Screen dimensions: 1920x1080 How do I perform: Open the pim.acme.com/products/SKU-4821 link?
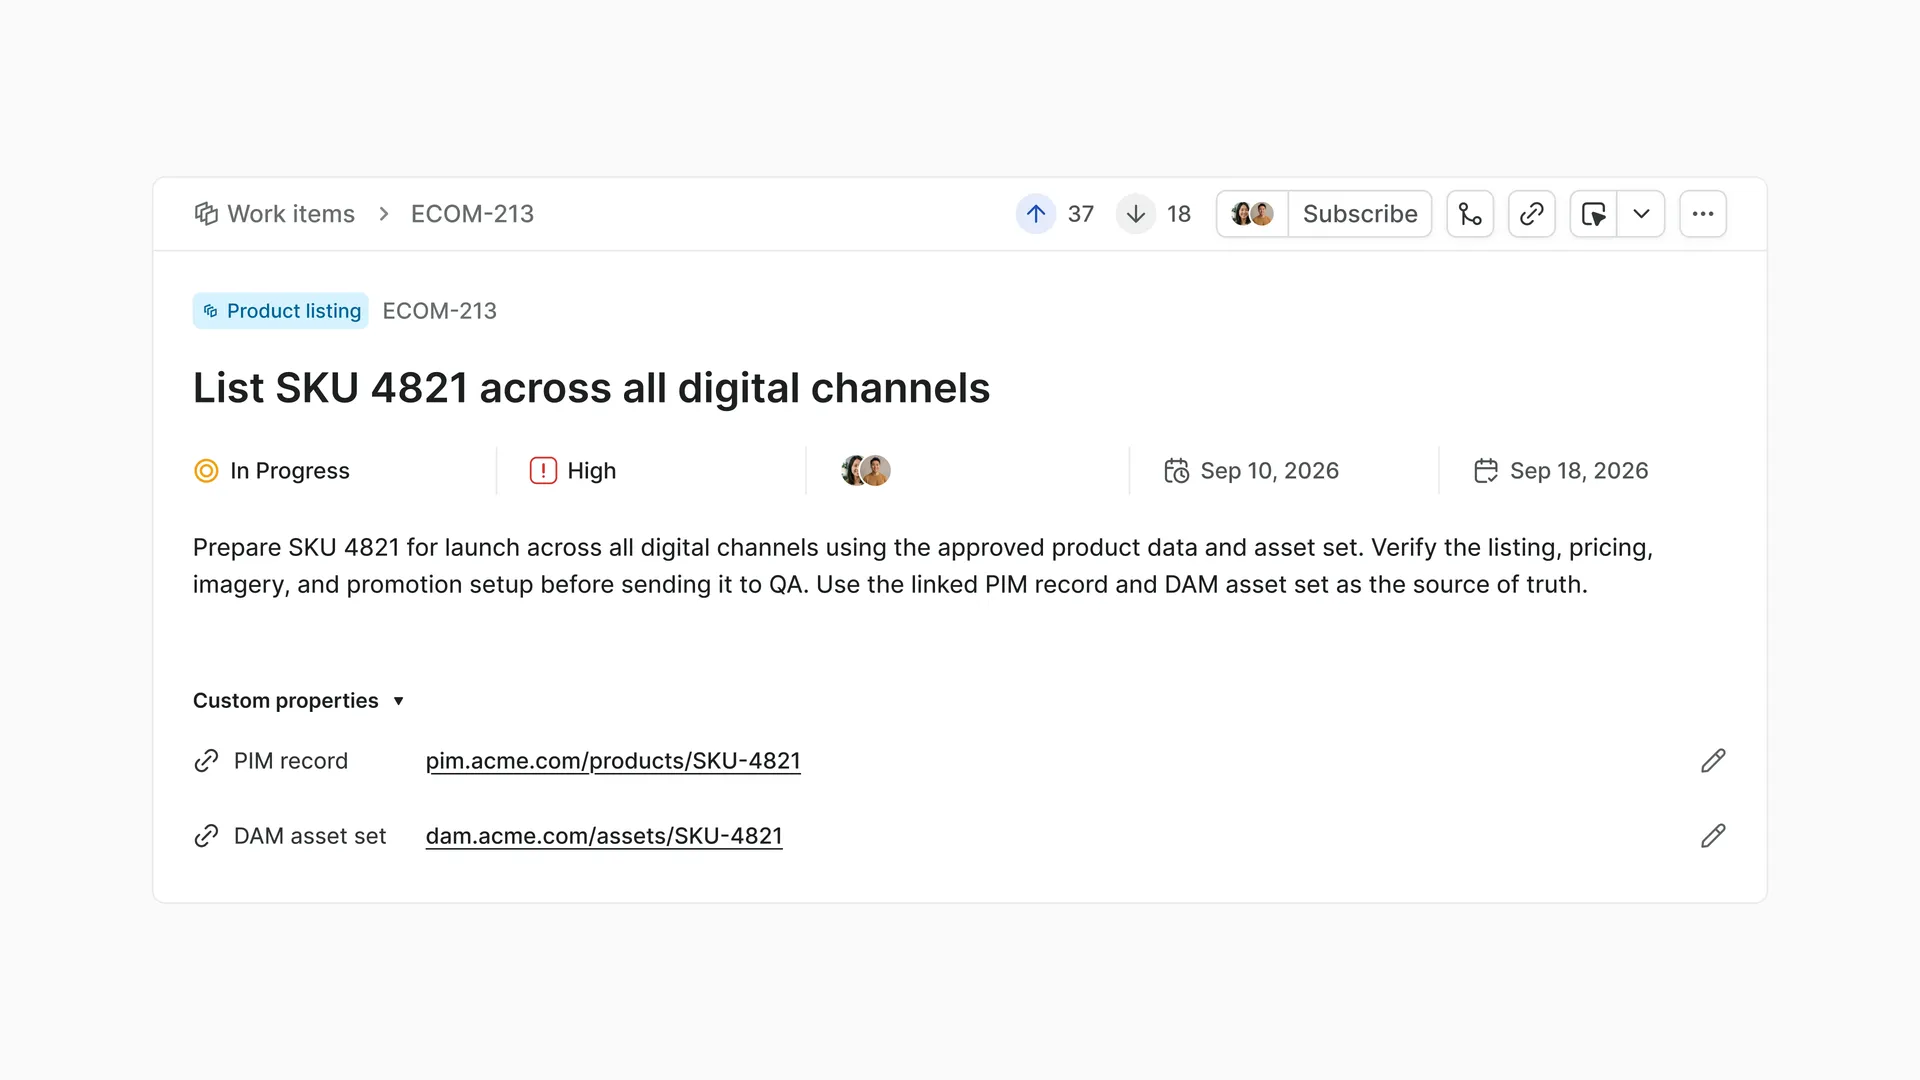tap(613, 761)
